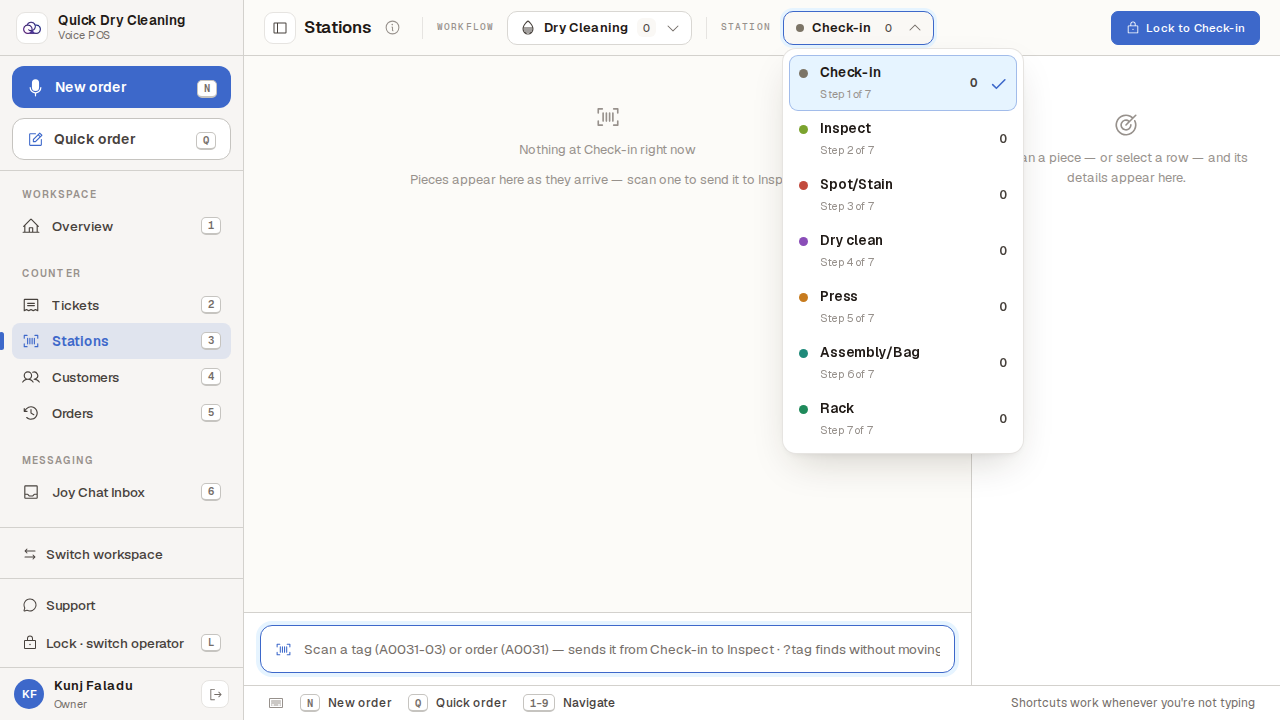Open the Stations info icon
The image size is (1280, 720).
393,28
